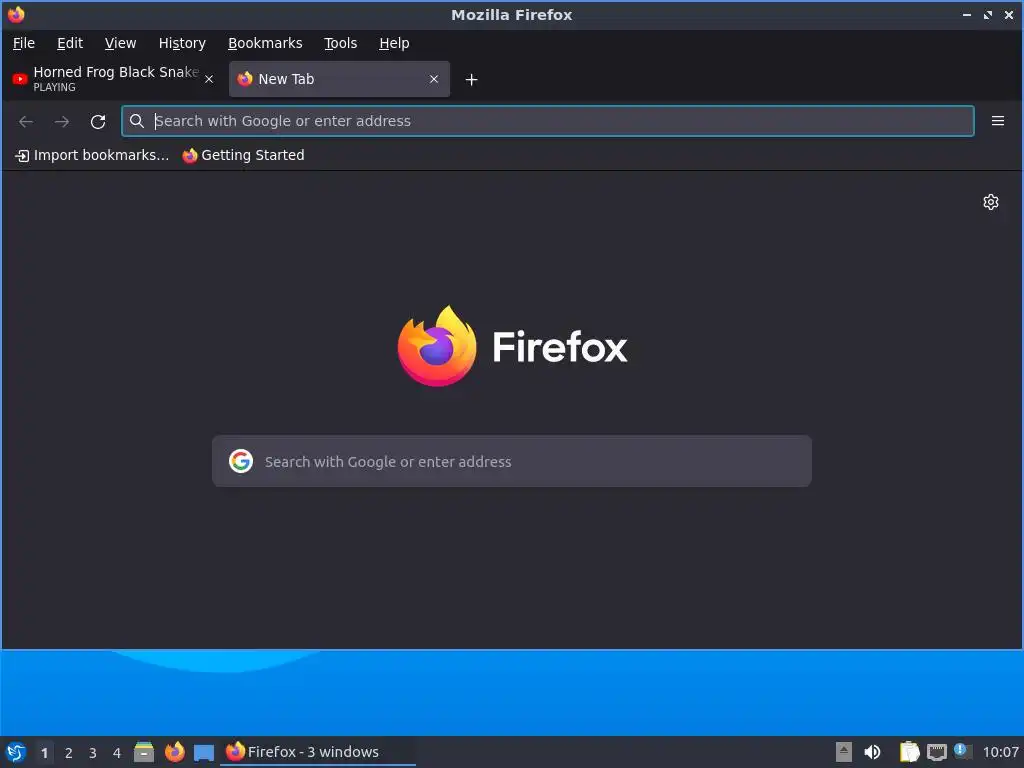This screenshot has width=1024, height=768.
Task: Open the network status tray icon
Action: [x=936, y=752]
